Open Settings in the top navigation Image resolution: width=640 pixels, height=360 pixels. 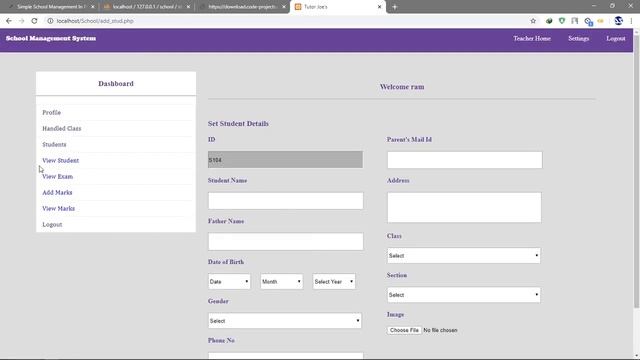tap(578, 38)
